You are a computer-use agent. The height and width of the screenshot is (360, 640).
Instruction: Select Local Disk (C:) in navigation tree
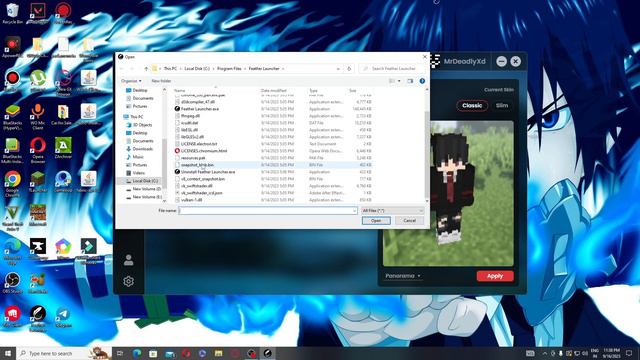point(145,181)
